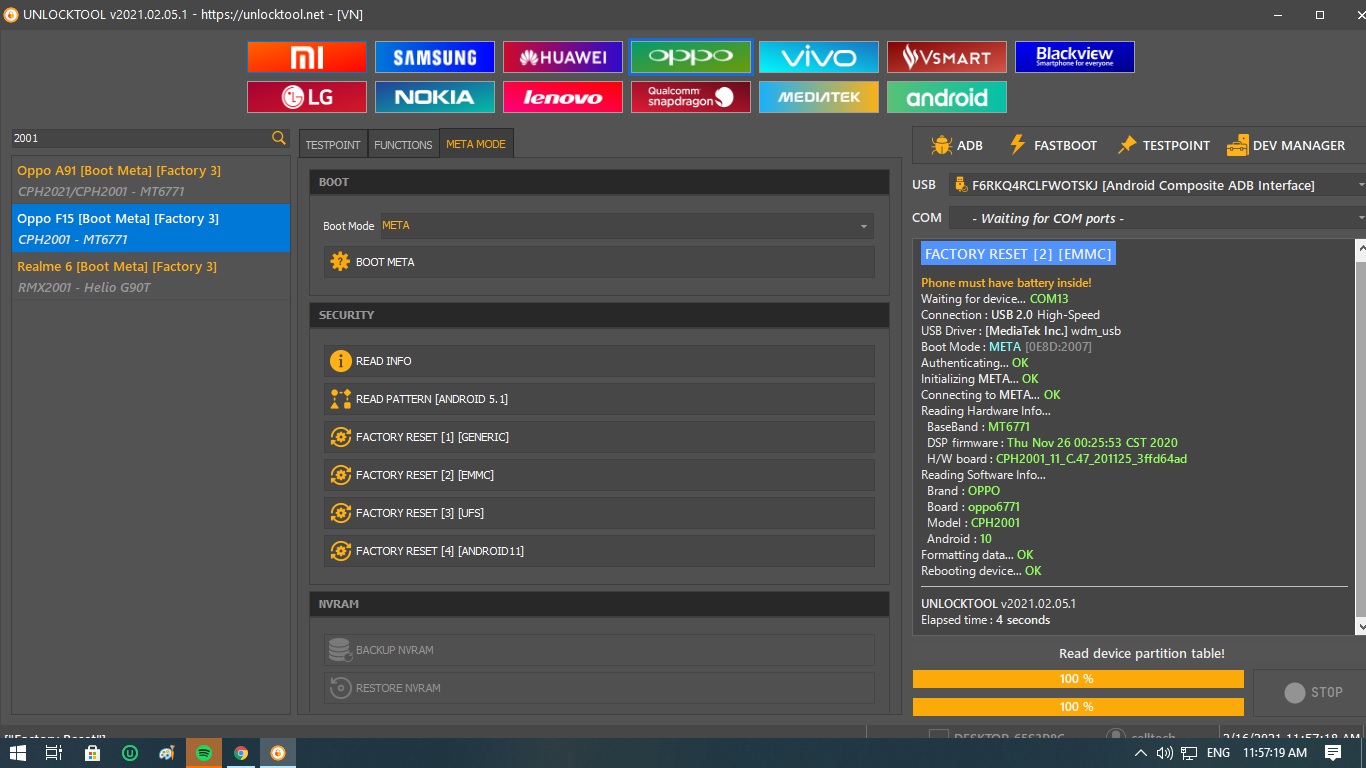Open the COM ports dropdown
This screenshot has width=1366, height=768.
(1156, 218)
